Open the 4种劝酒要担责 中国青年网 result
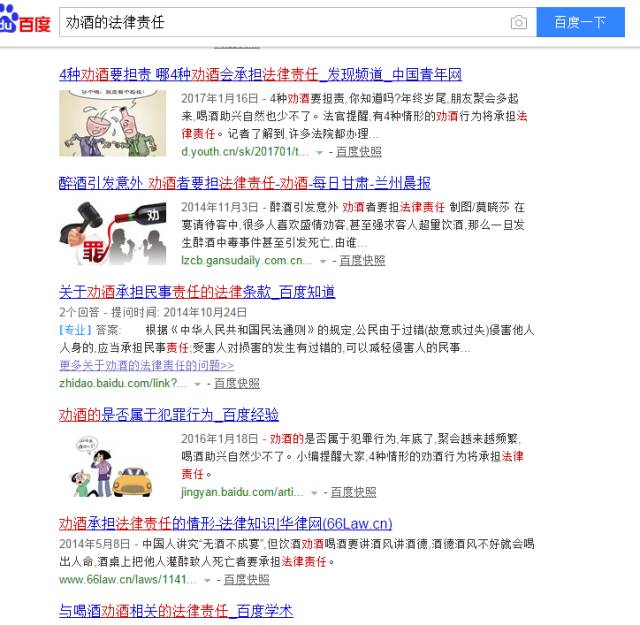This screenshot has height=625, width=640. (x=260, y=74)
